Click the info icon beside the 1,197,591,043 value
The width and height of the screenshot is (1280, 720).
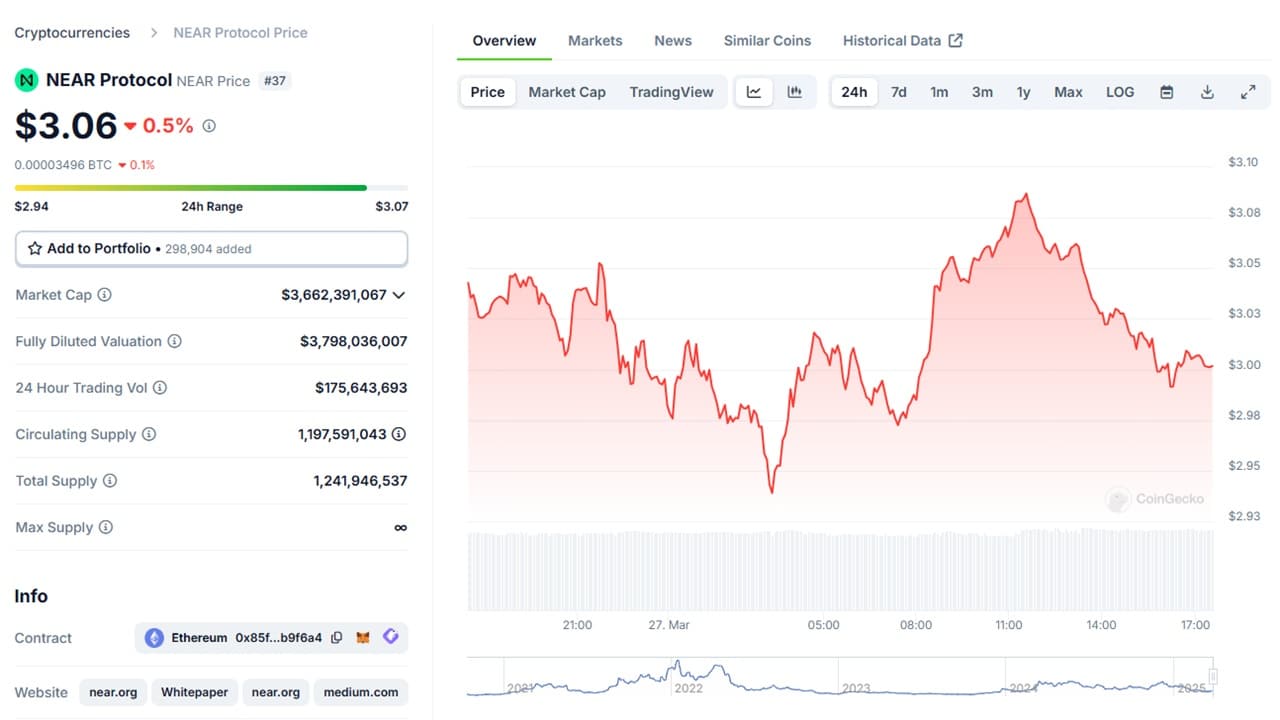[399, 434]
